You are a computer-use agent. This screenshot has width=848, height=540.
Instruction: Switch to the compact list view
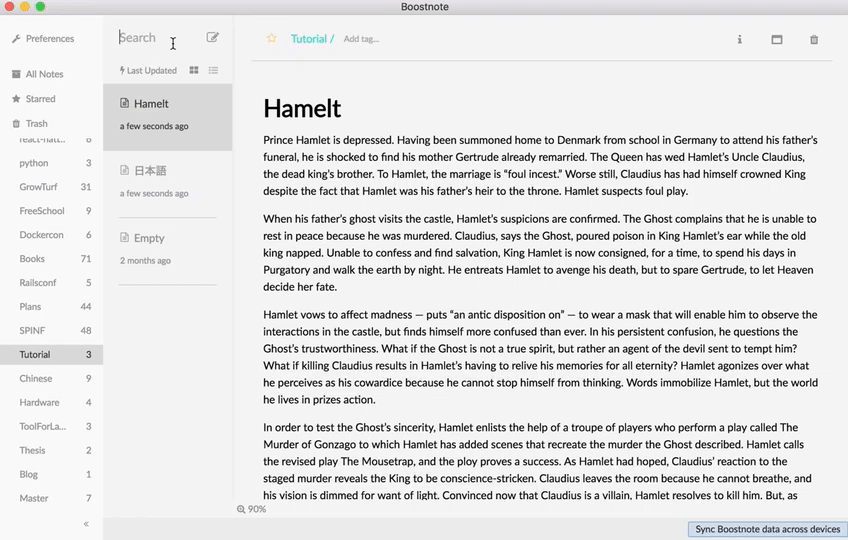coord(213,70)
